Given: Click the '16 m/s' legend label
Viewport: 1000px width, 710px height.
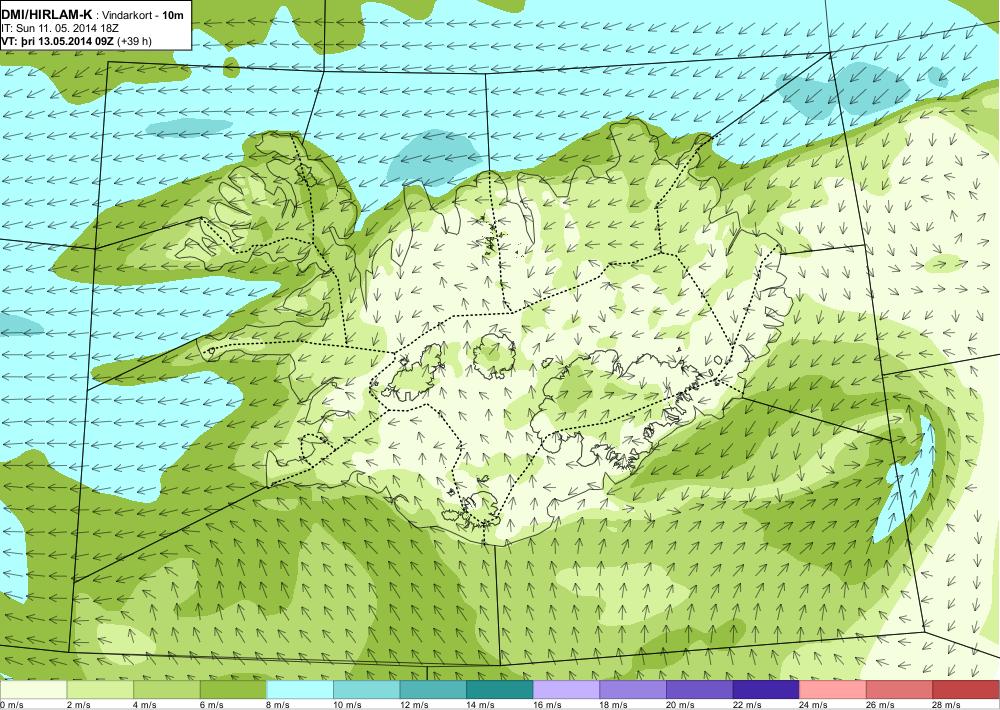Looking at the screenshot, I should coord(547,705).
